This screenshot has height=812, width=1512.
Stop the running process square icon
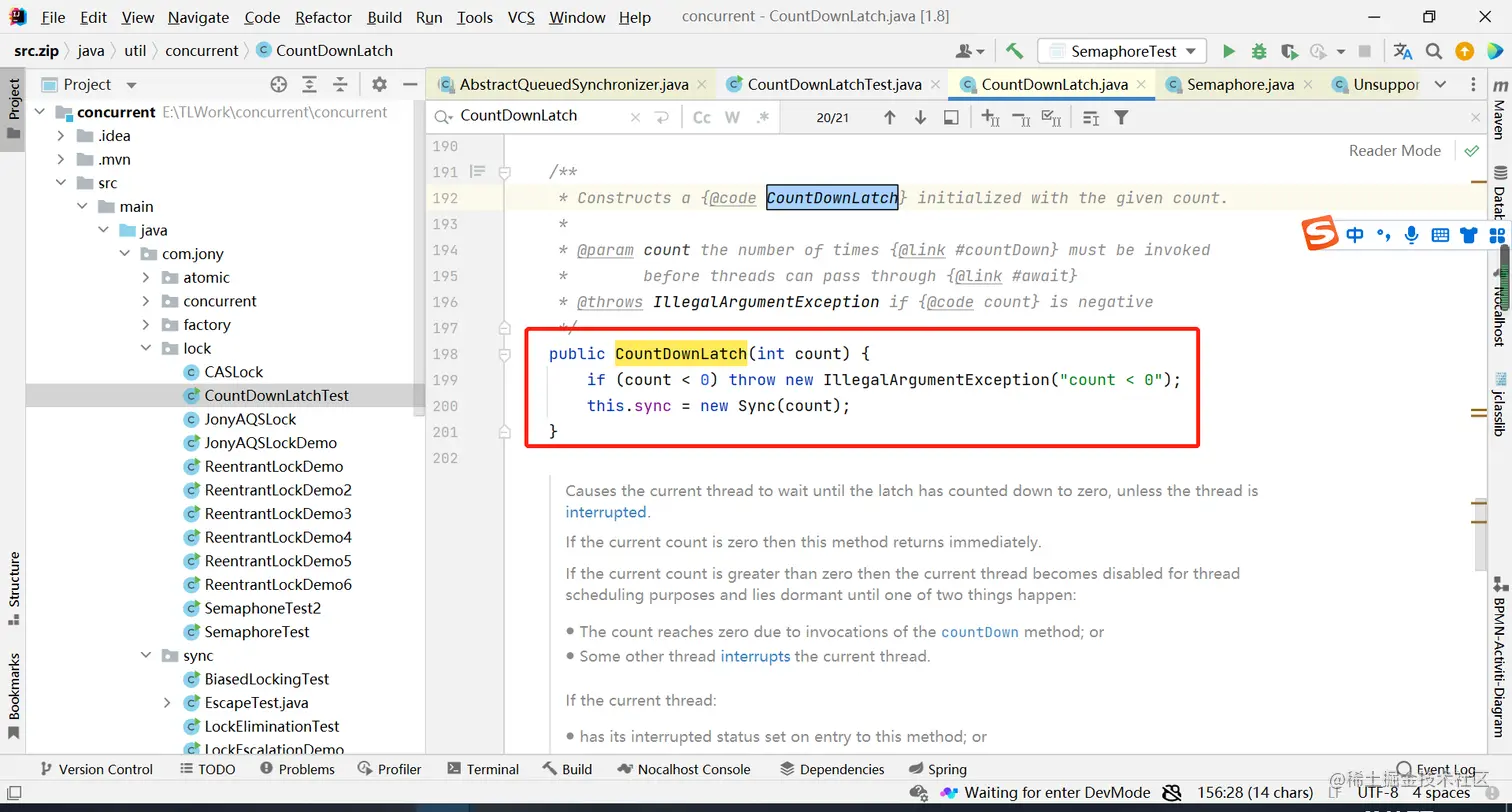point(1365,51)
